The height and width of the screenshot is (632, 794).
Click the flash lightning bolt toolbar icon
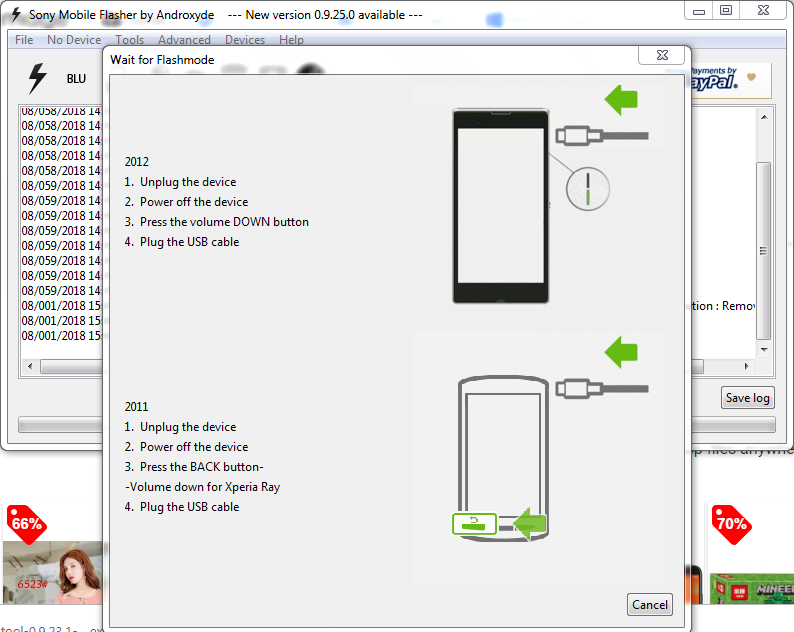(x=37, y=78)
